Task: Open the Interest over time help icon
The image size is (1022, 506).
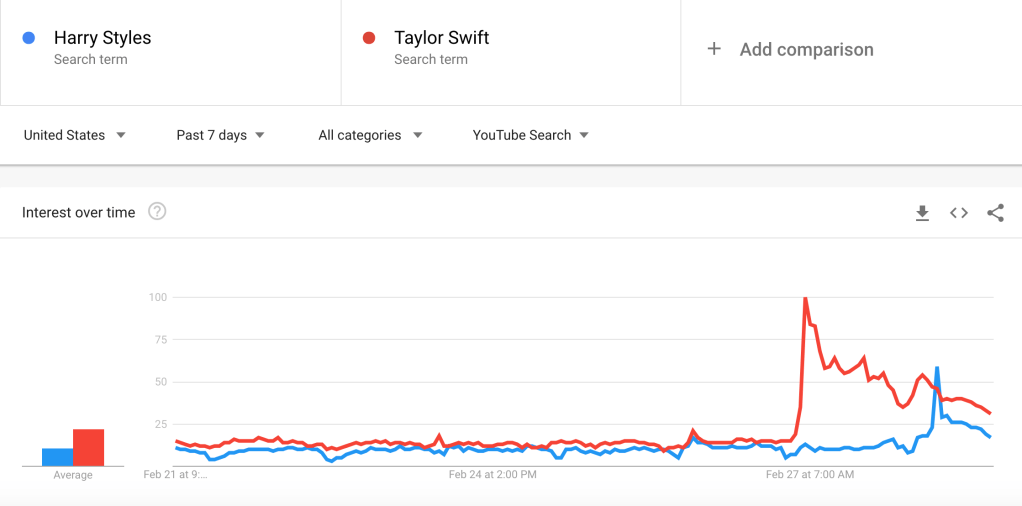Action: click(157, 211)
